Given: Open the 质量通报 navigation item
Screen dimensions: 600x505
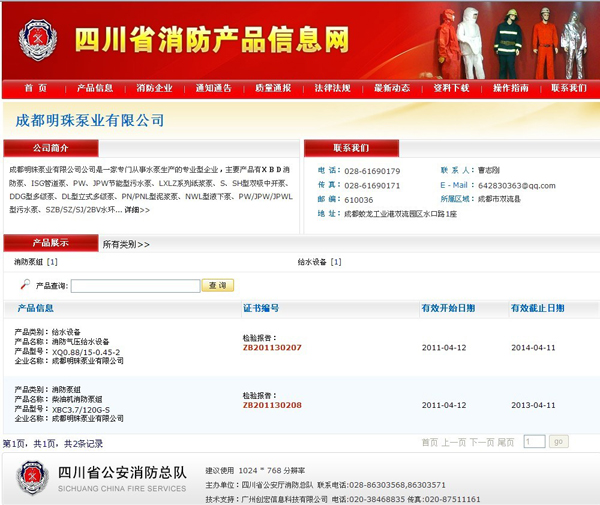Looking at the screenshot, I should (273, 88).
